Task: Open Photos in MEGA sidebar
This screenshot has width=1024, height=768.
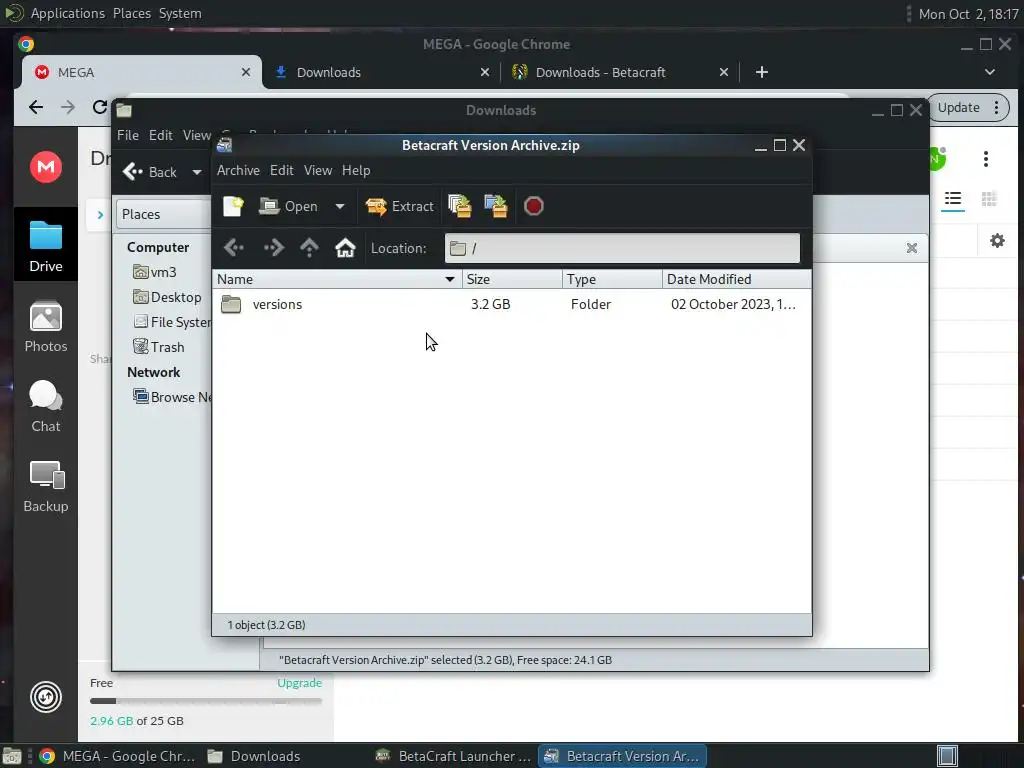Action: coord(46,327)
